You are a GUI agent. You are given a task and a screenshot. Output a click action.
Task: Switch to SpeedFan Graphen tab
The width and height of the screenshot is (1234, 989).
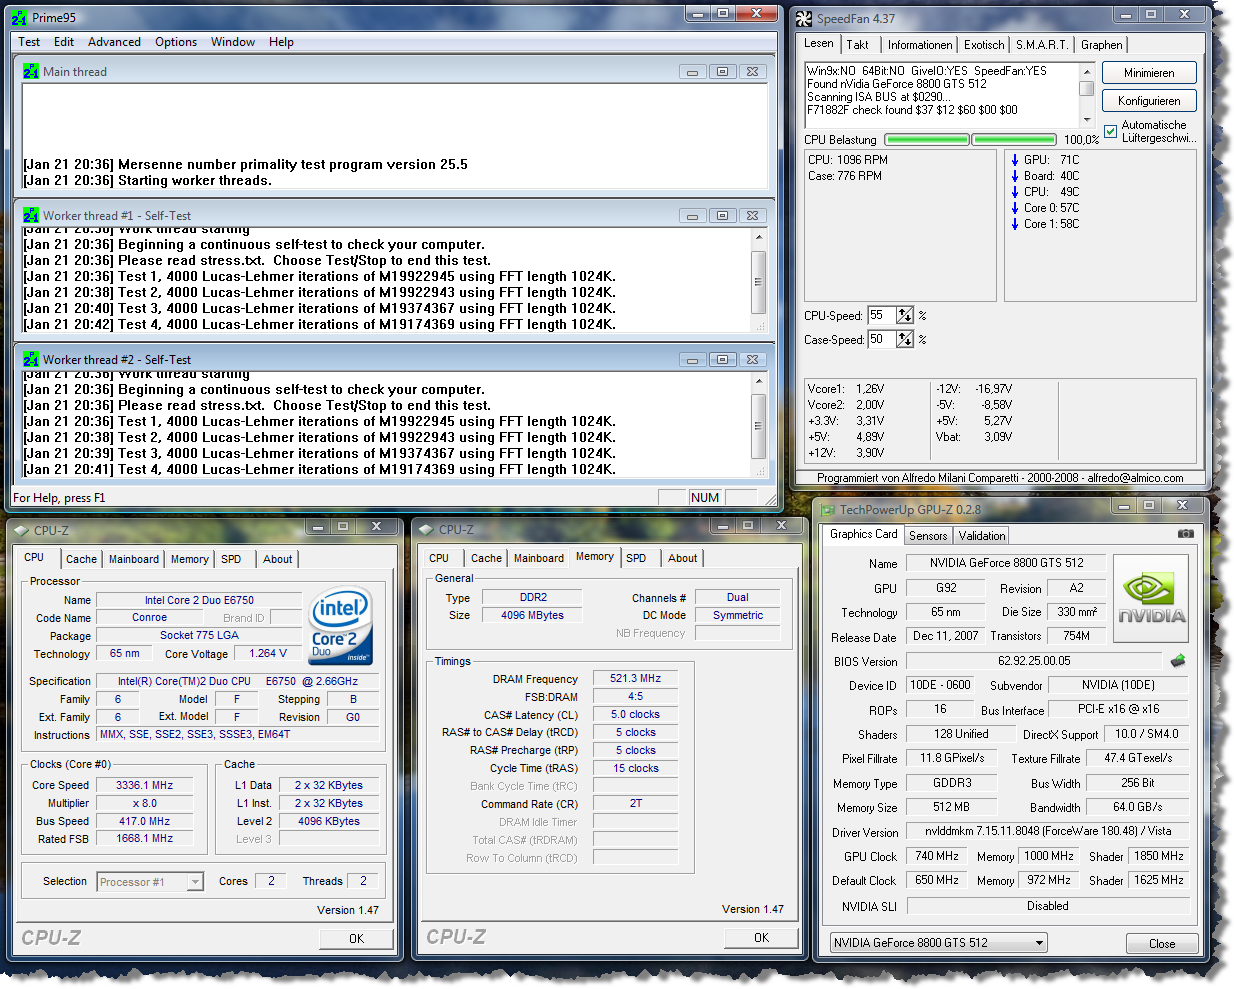coord(1101,45)
